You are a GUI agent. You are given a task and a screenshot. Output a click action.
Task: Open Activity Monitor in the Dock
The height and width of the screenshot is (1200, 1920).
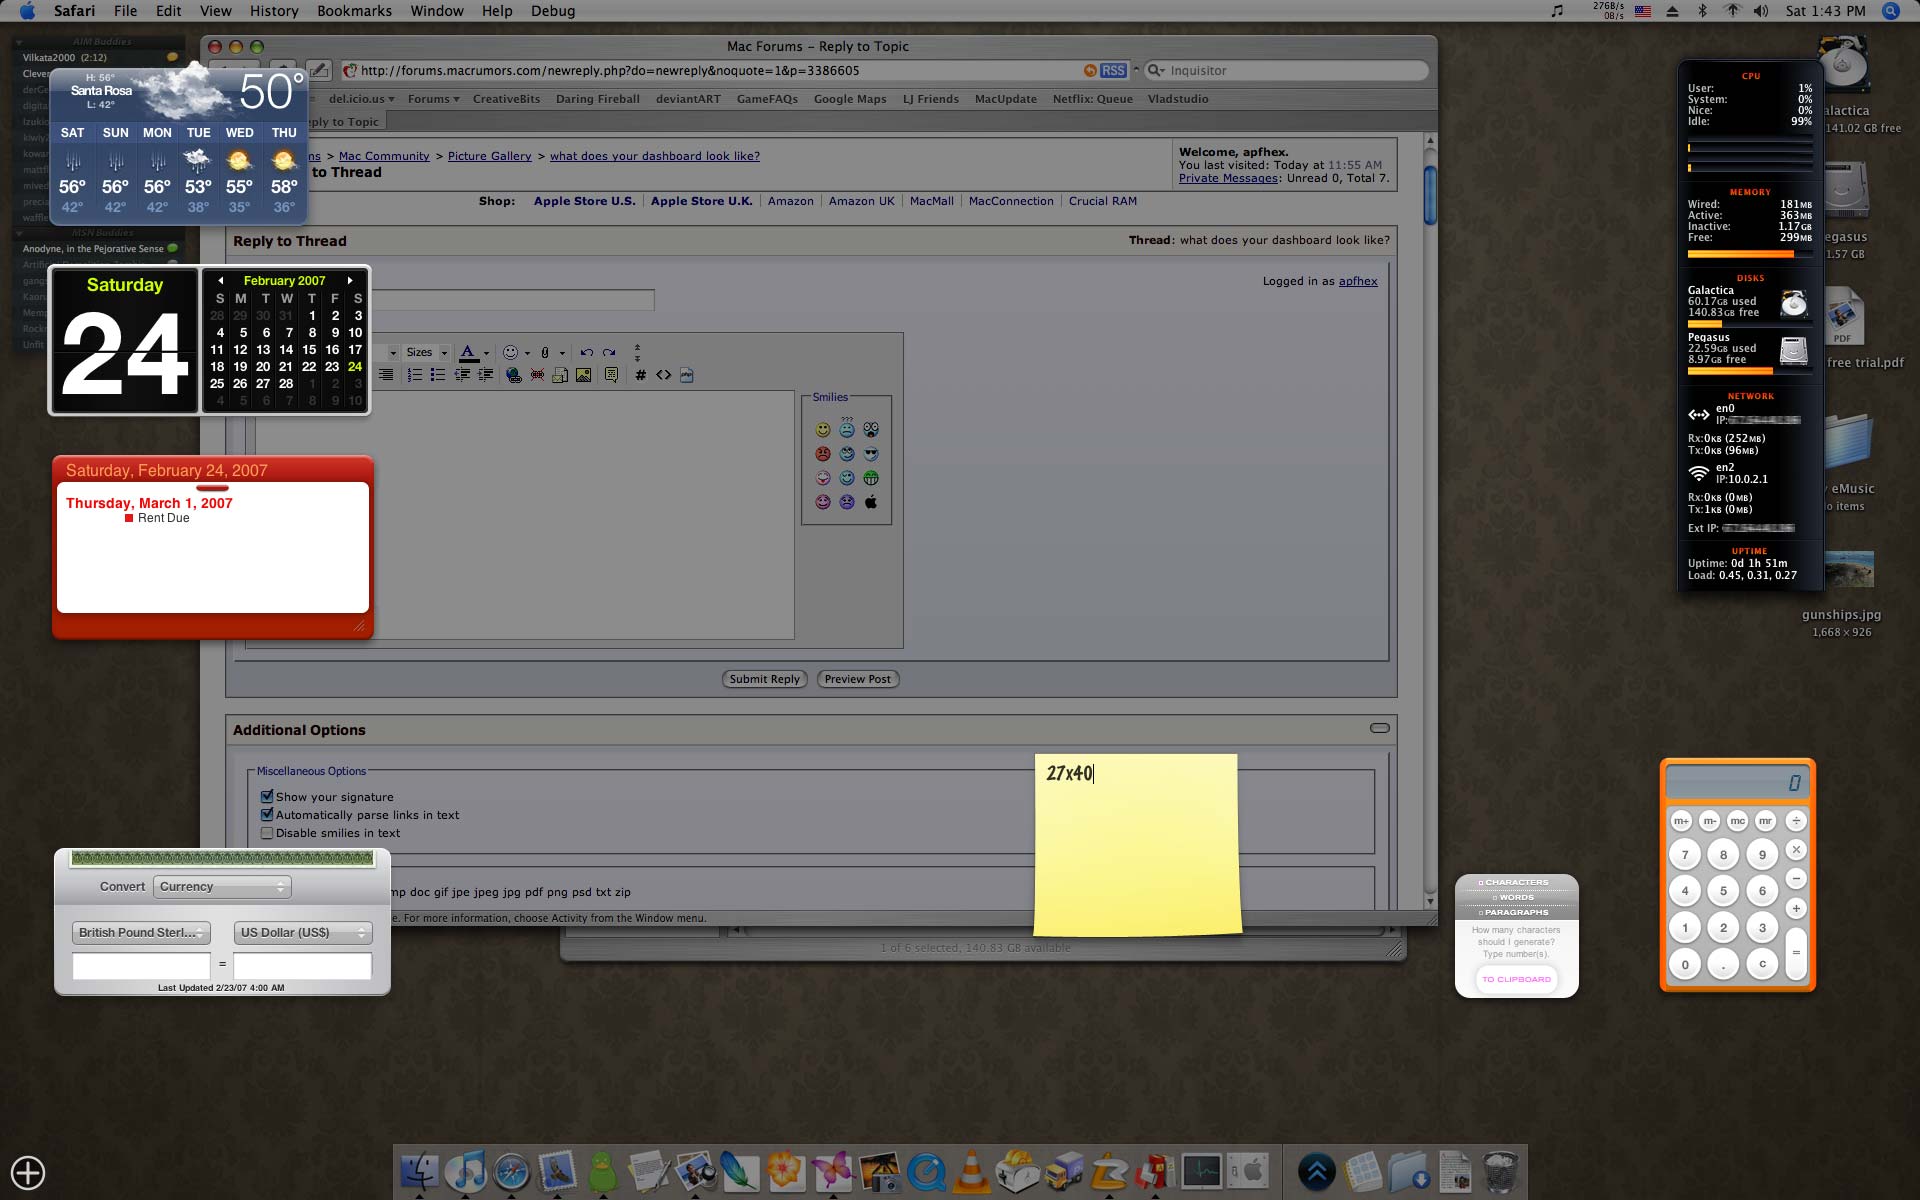tap(1201, 1171)
